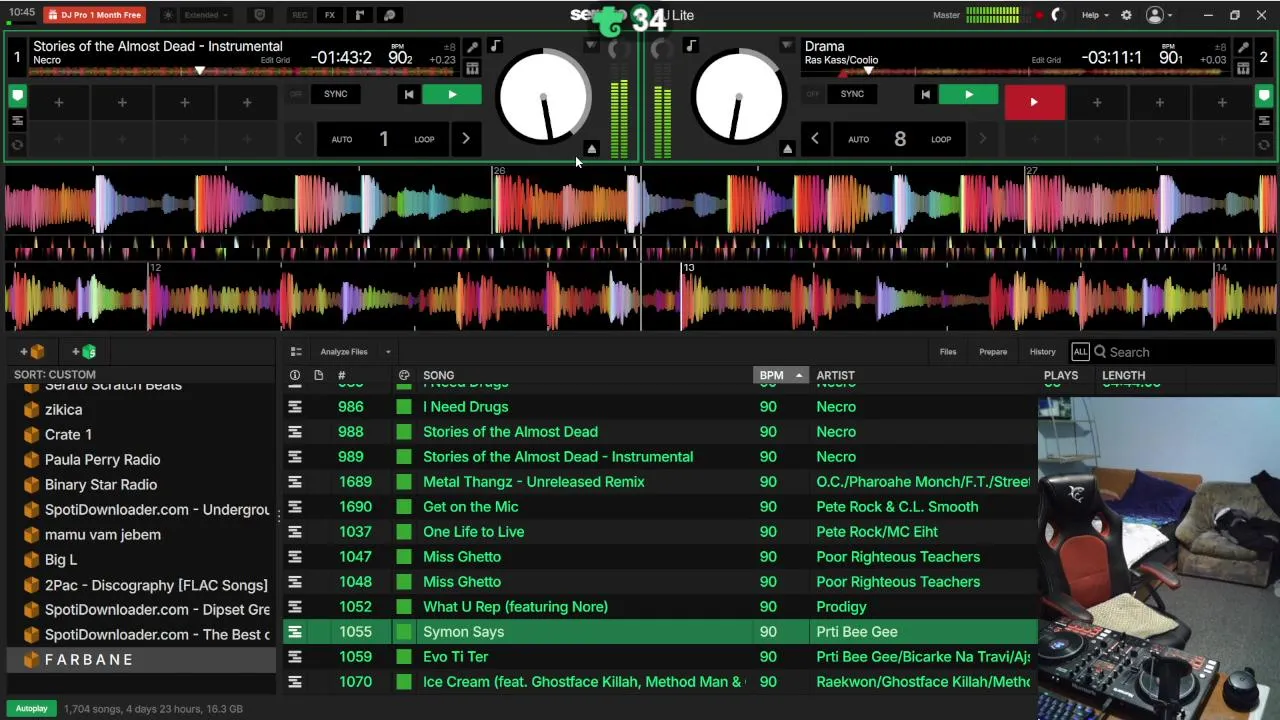This screenshot has width=1280, height=720.
Task: Click DJ Pro 1 Month Free button
Action: (x=94, y=15)
